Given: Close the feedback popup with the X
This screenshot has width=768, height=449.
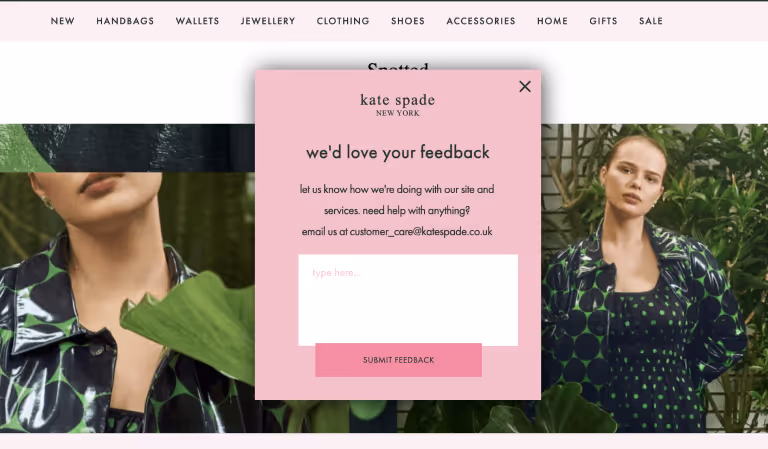Looking at the screenshot, I should tap(525, 87).
